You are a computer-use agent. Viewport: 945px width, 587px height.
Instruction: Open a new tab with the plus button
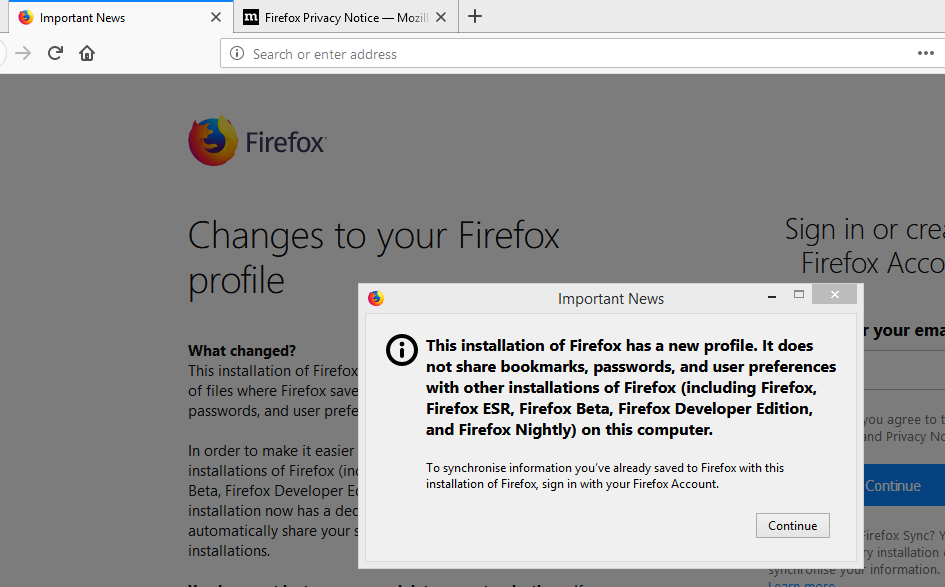475,16
